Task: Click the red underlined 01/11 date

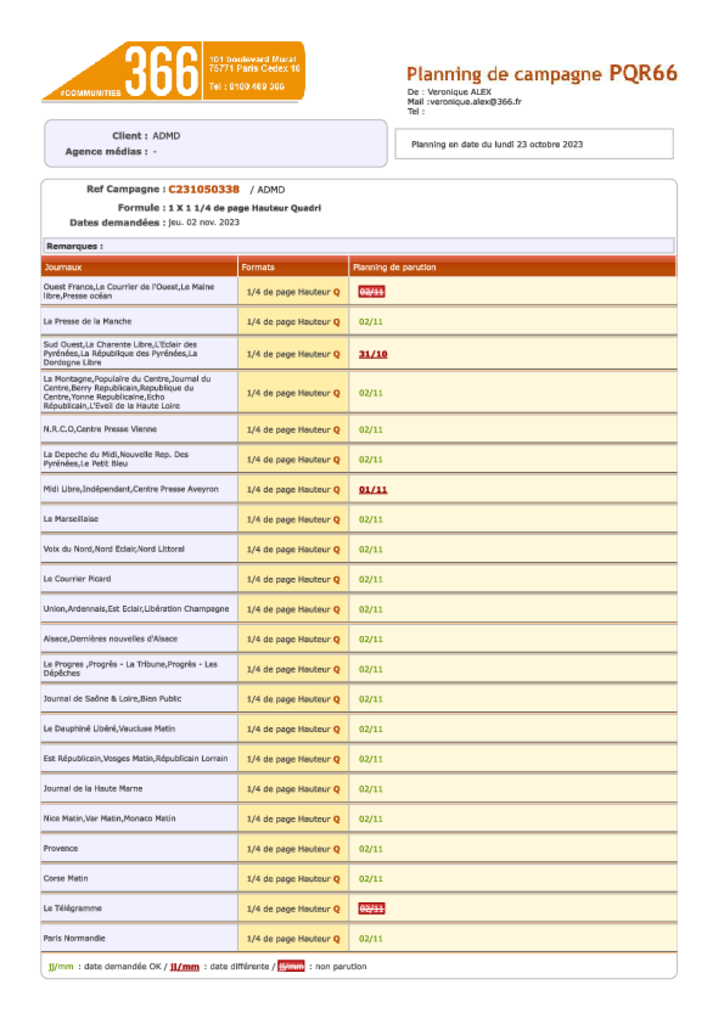Action: [373, 490]
